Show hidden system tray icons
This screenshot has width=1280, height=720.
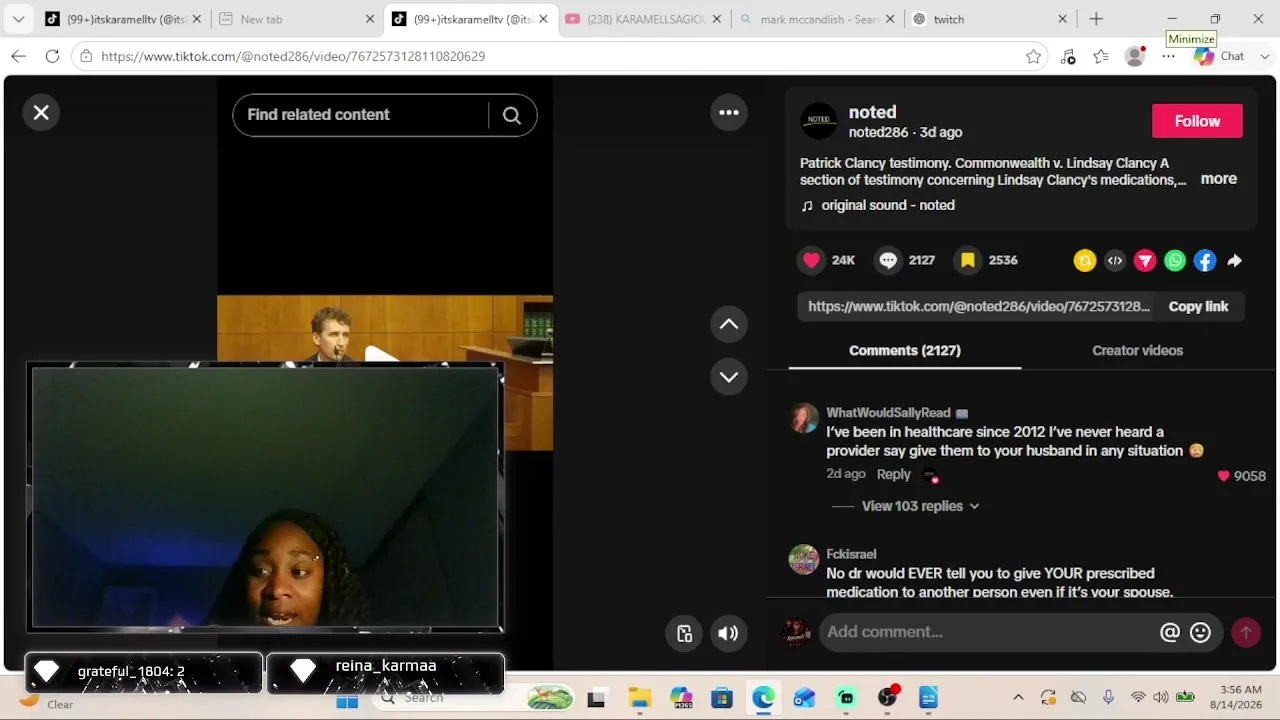[x=1018, y=698]
